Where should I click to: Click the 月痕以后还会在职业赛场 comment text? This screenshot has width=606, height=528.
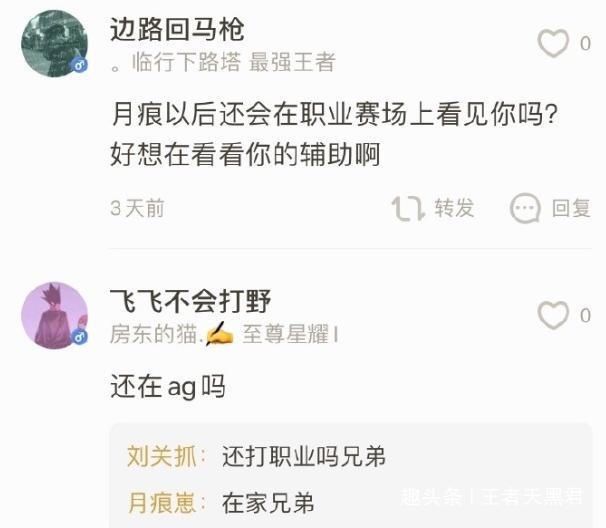point(335,134)
